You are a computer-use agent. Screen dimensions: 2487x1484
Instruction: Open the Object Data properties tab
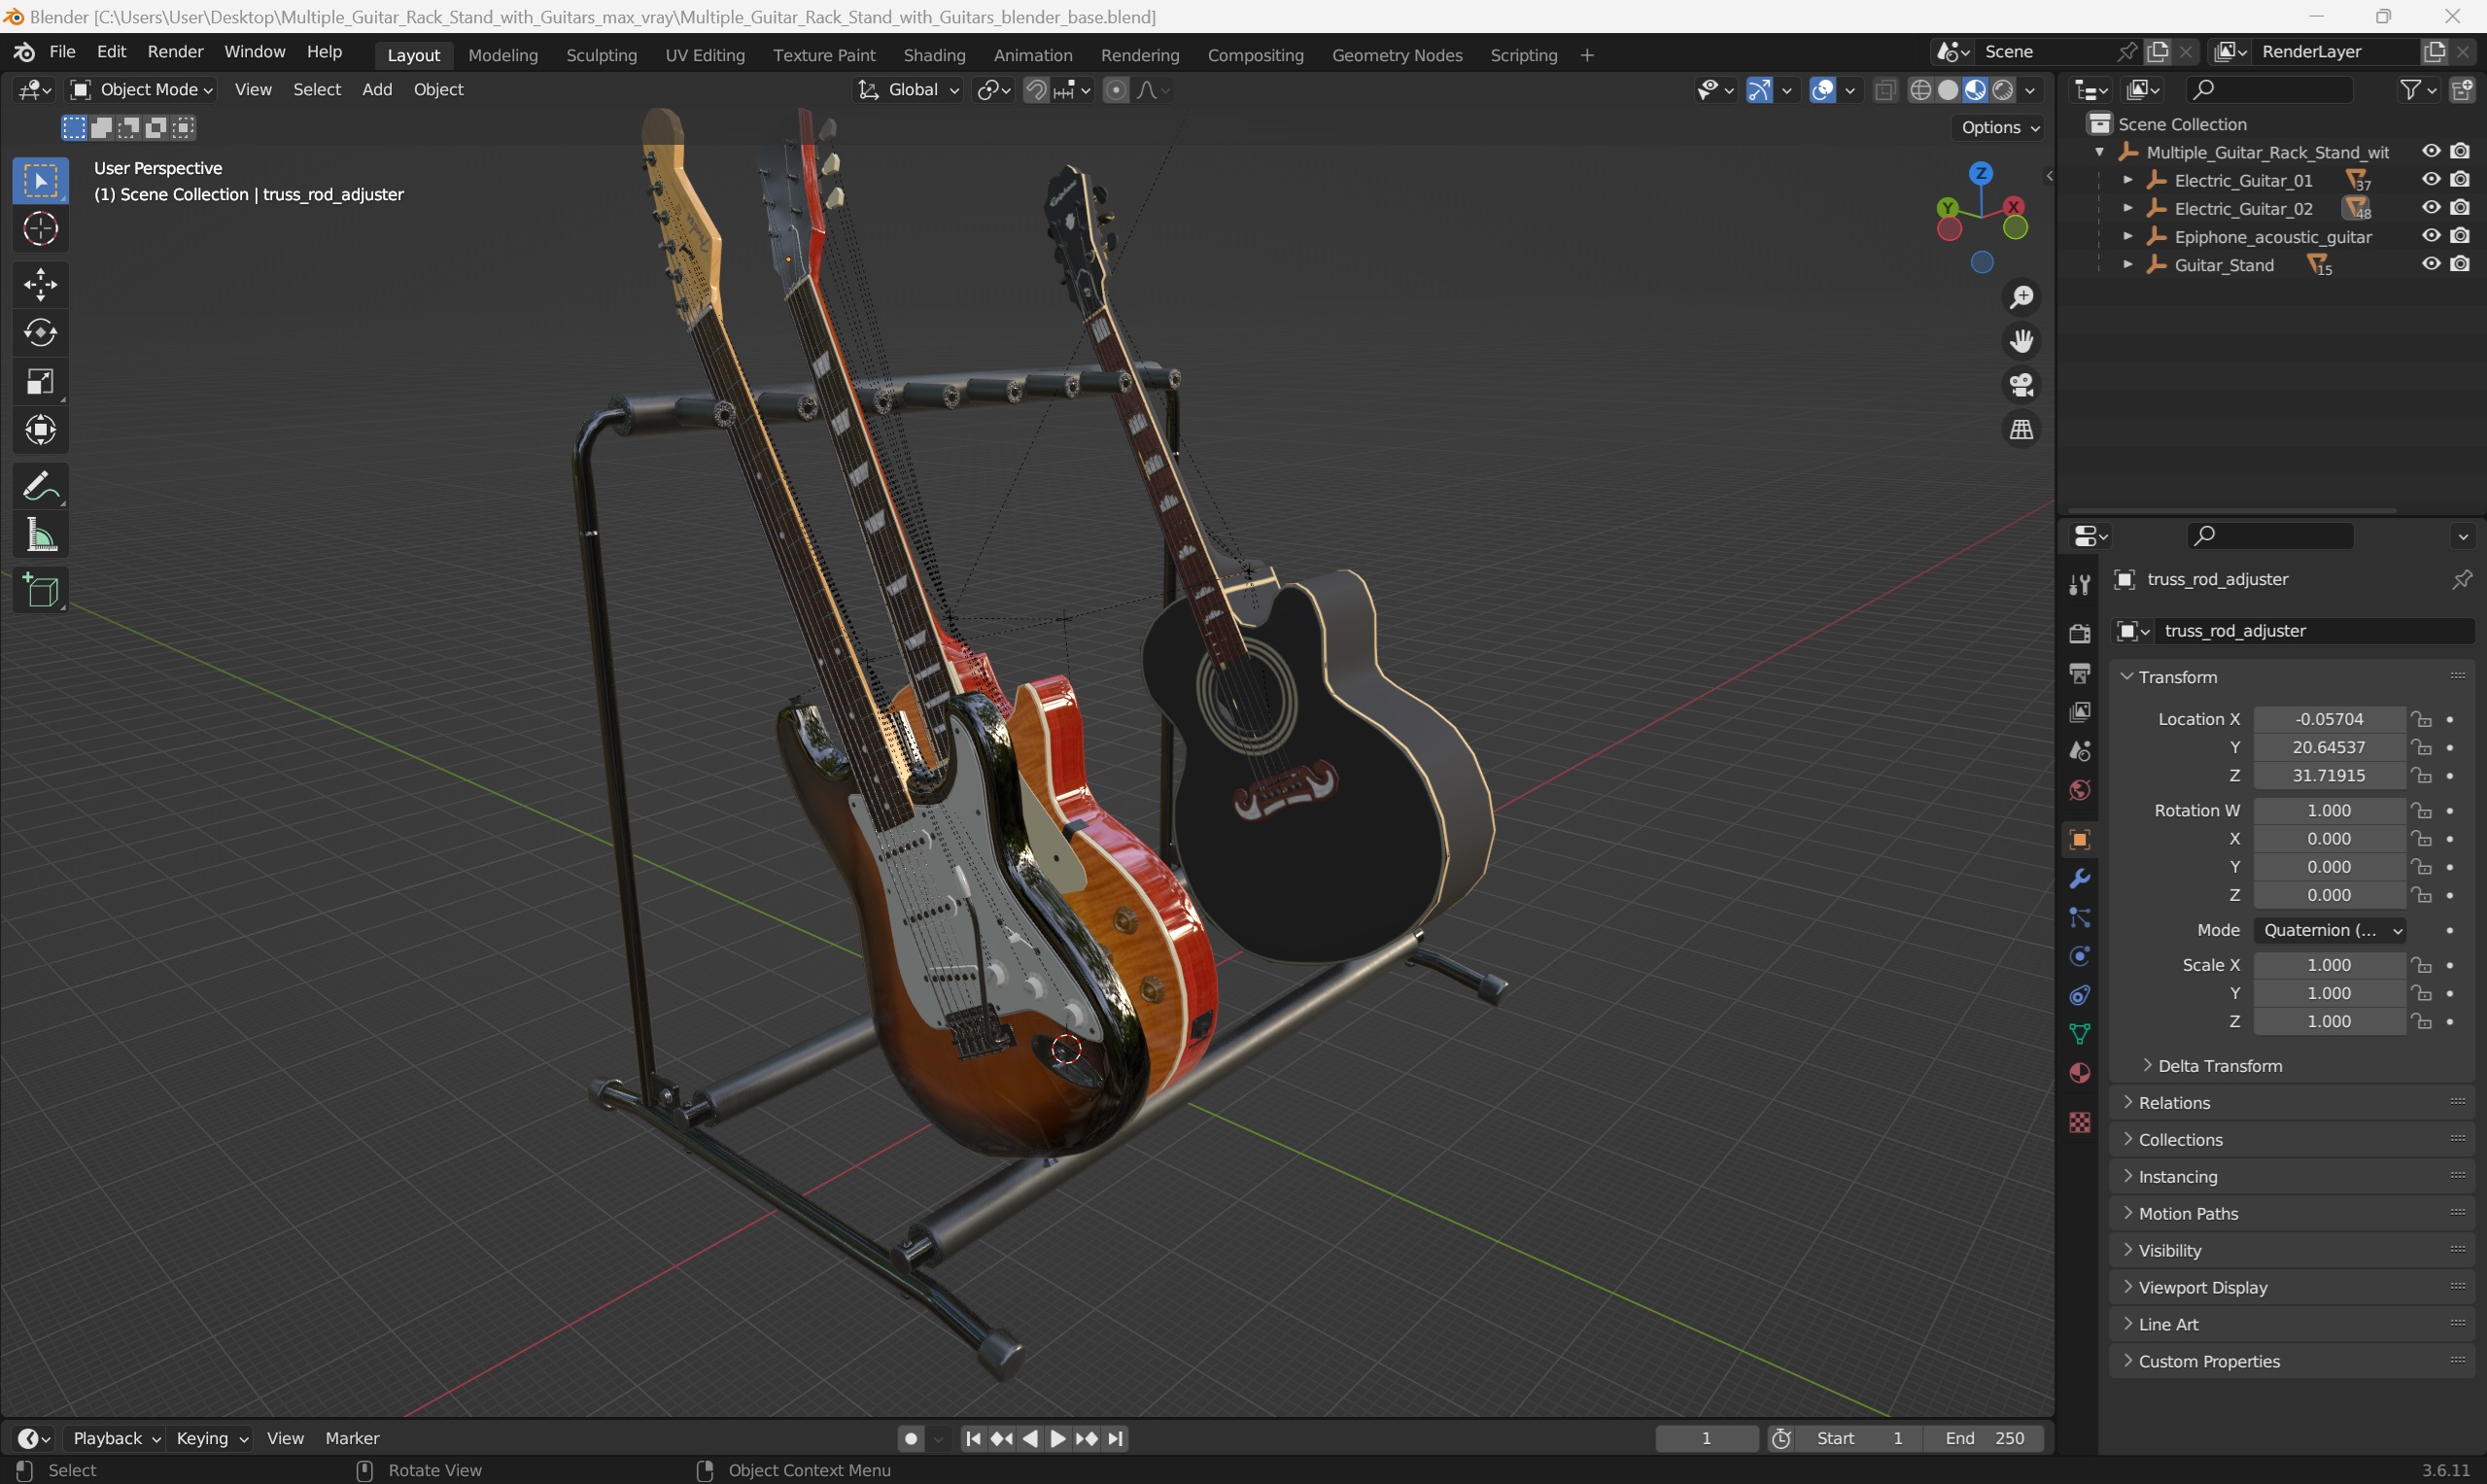coord(2079,1034)
